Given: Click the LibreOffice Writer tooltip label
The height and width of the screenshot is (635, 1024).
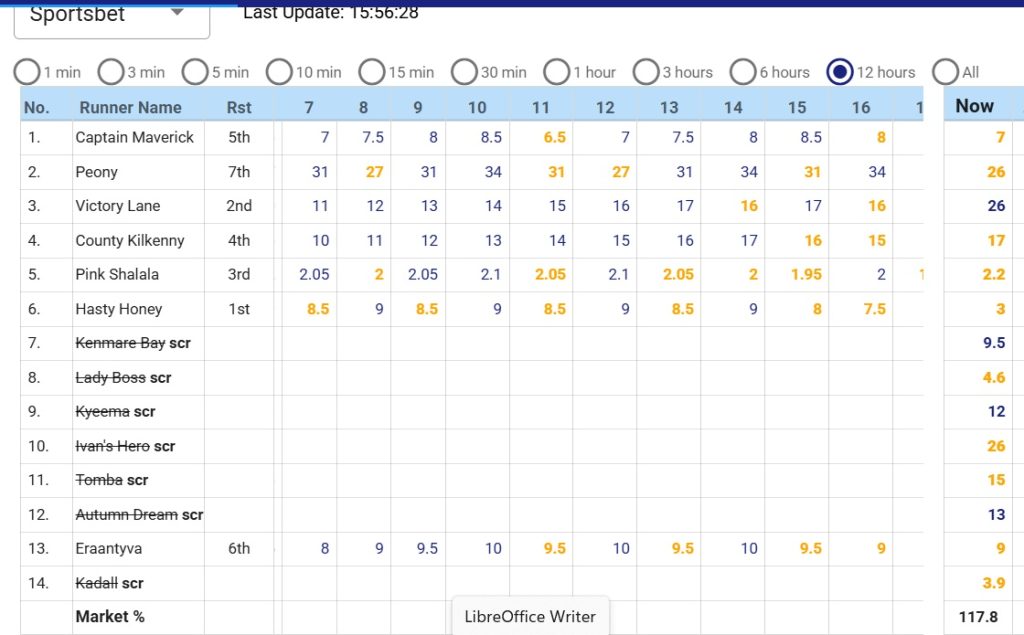Looking at the screenshot, I should [530, 616].
